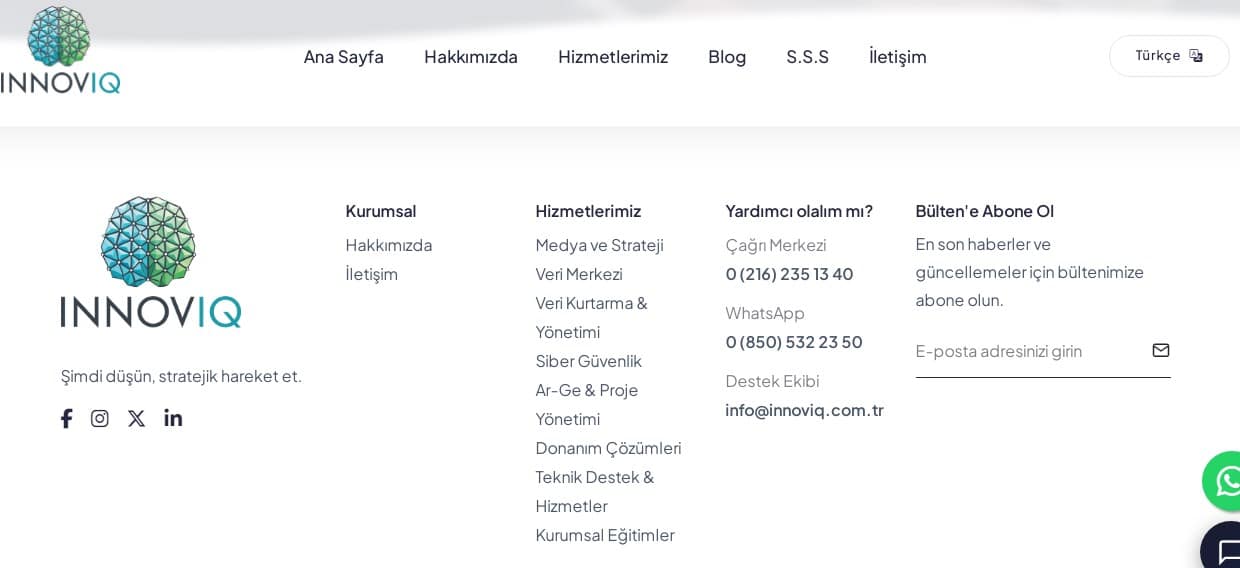The width and height of the screenshot is (1240, 568).
Task: Call the 0 (216) 235 13 40 number
Action: coord(789,274)
